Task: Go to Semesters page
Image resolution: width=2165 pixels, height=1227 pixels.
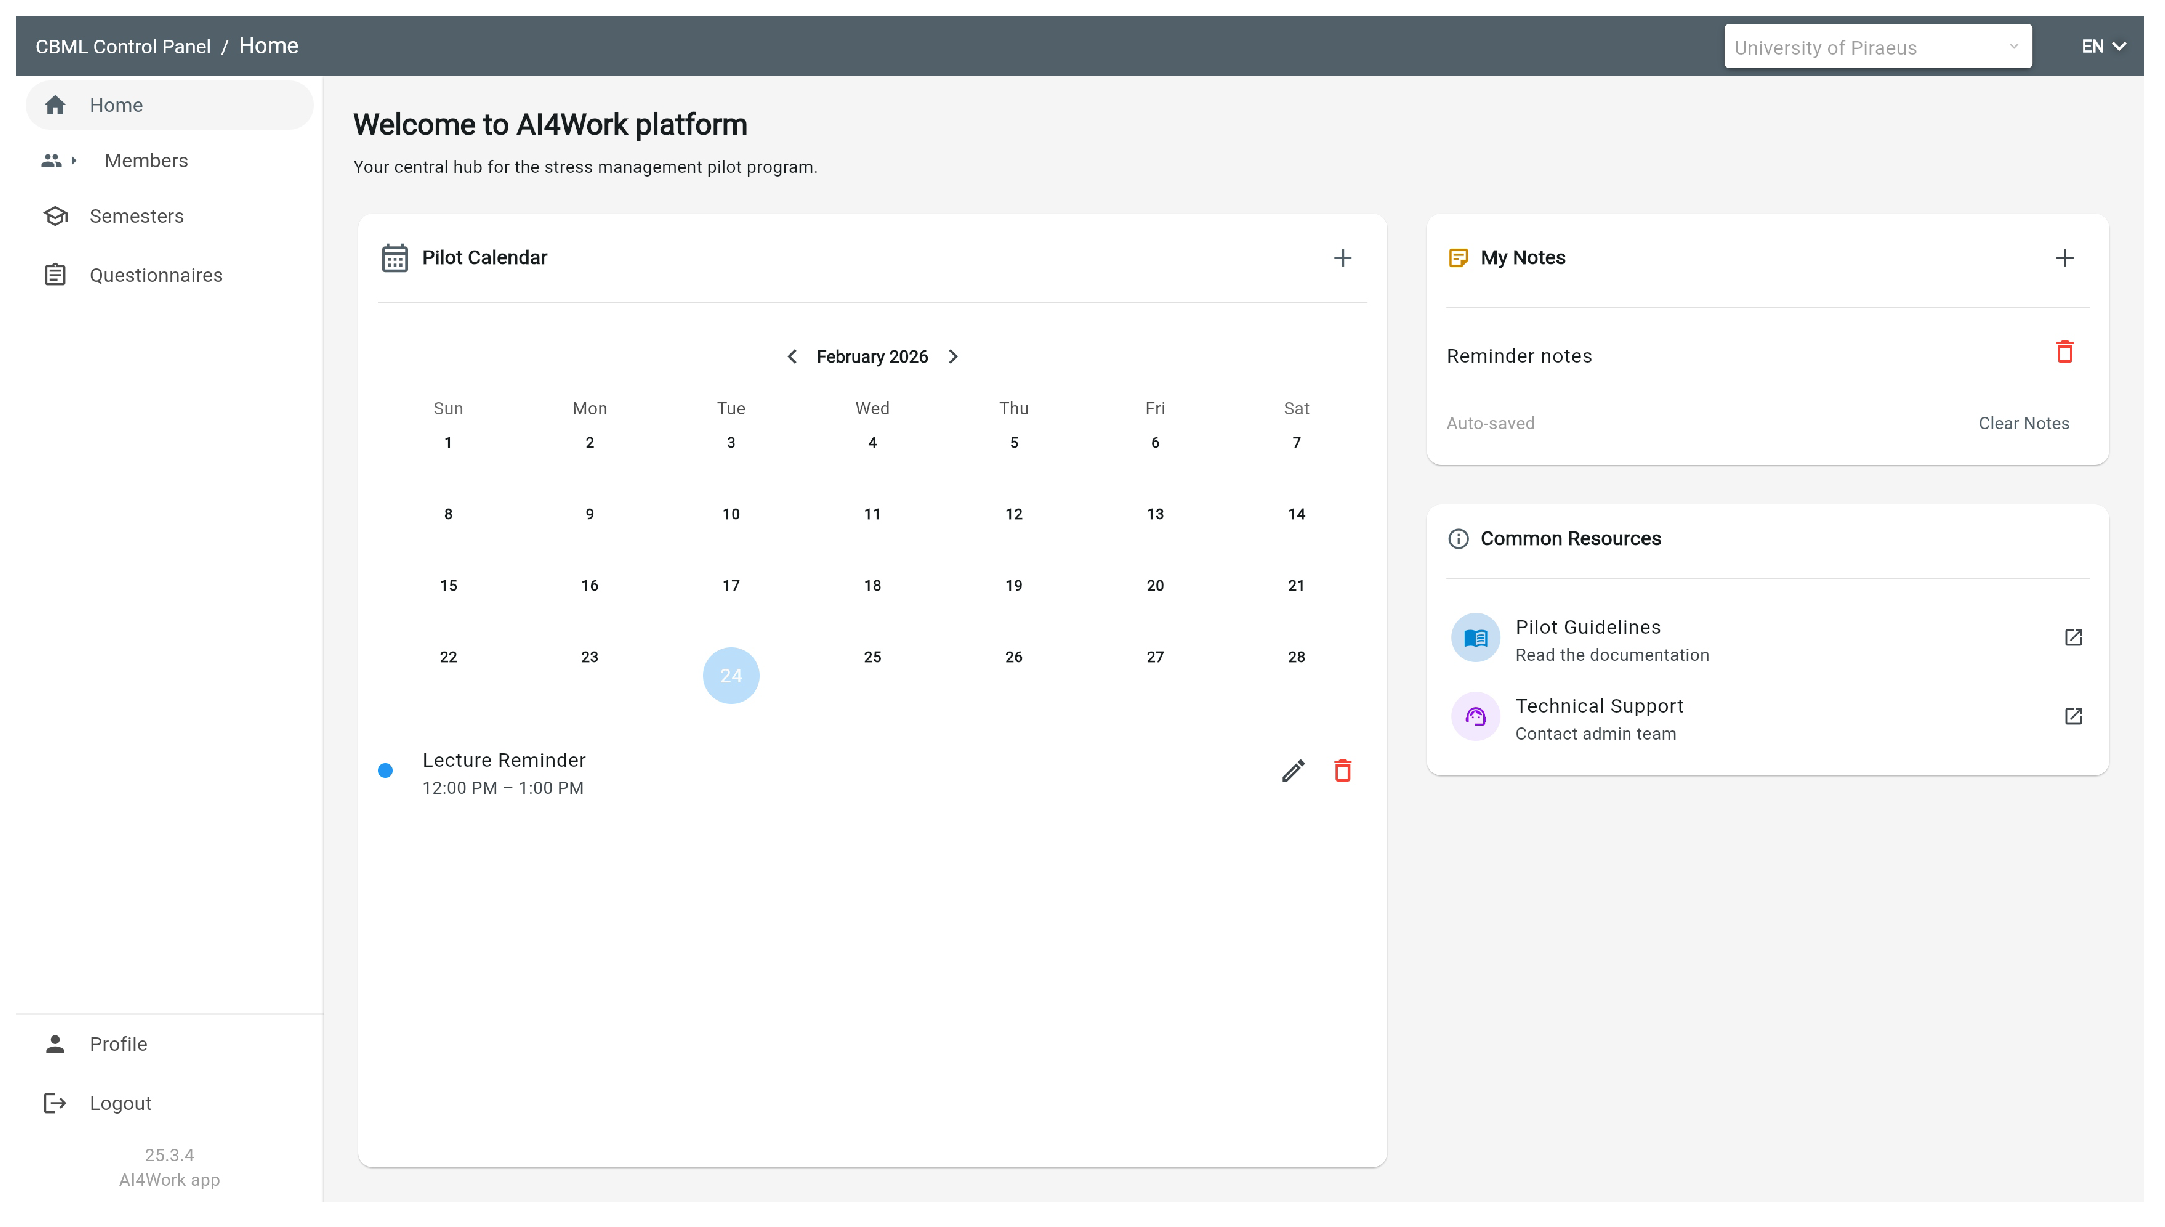Action: (137, 216)
